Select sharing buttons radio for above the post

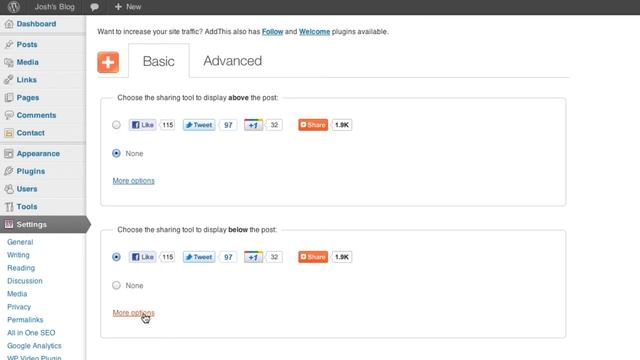[x=116, y=125]
